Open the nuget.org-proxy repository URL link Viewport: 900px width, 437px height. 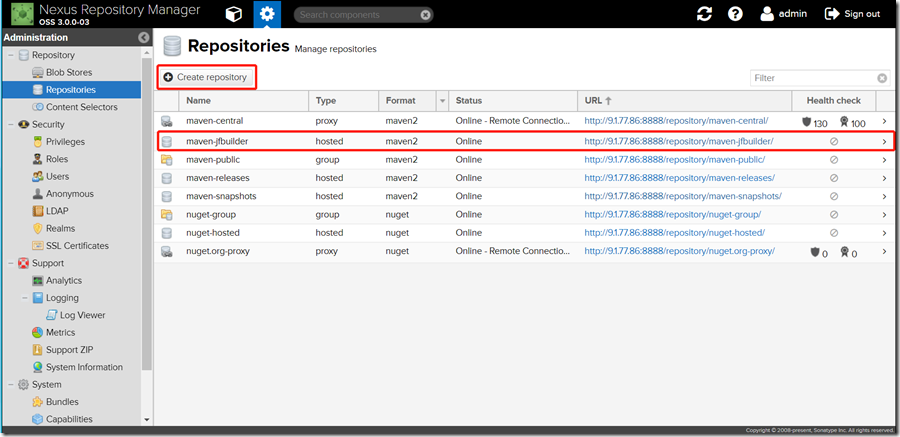tap(680, 251)
